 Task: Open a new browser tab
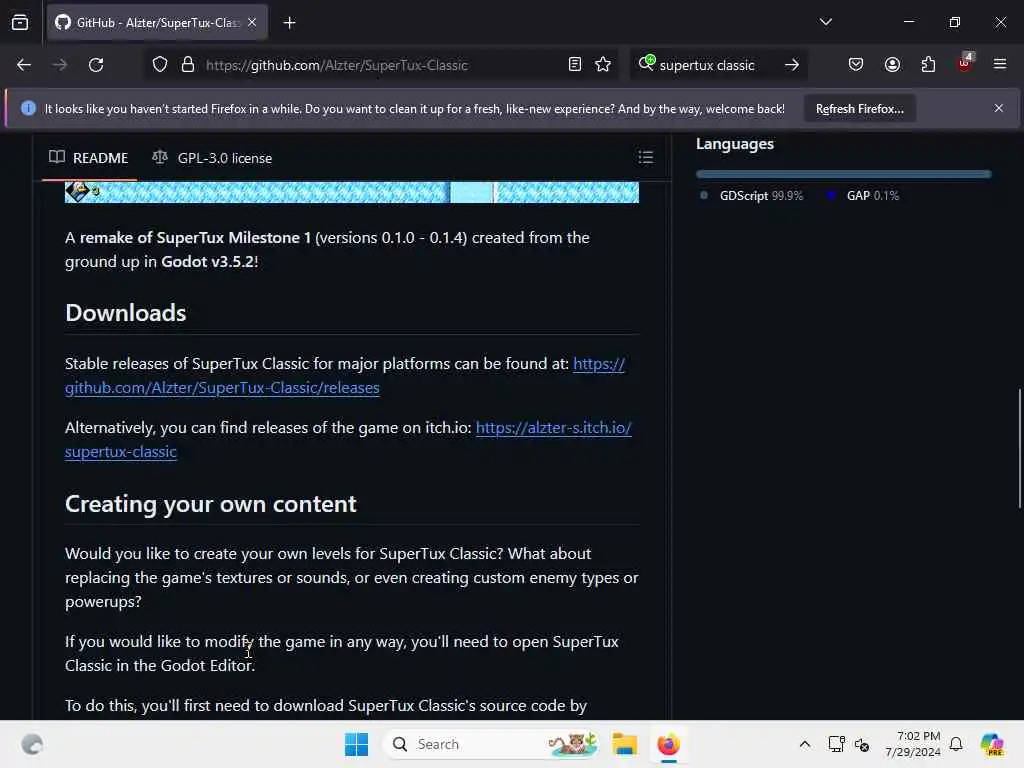pyautogui.click(x=289, y=23)
